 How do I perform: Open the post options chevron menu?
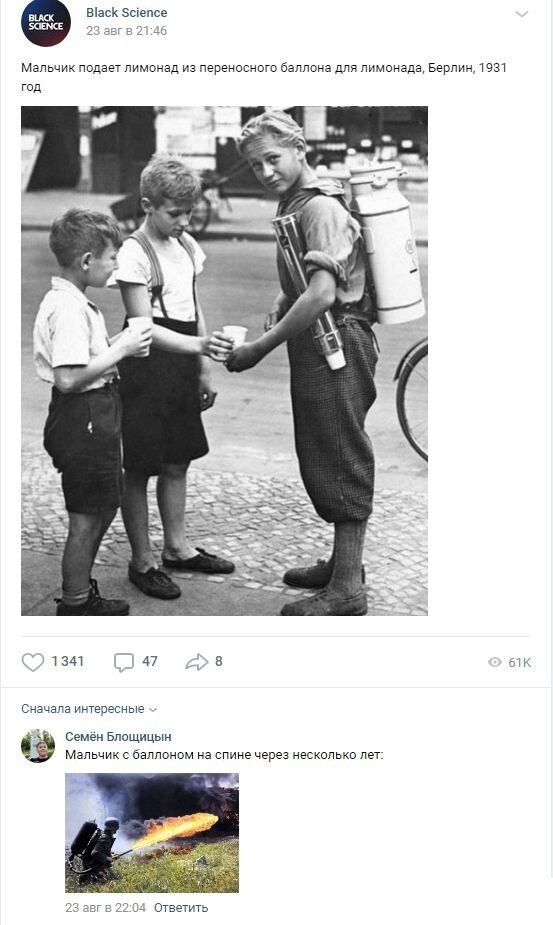point(522,14)
